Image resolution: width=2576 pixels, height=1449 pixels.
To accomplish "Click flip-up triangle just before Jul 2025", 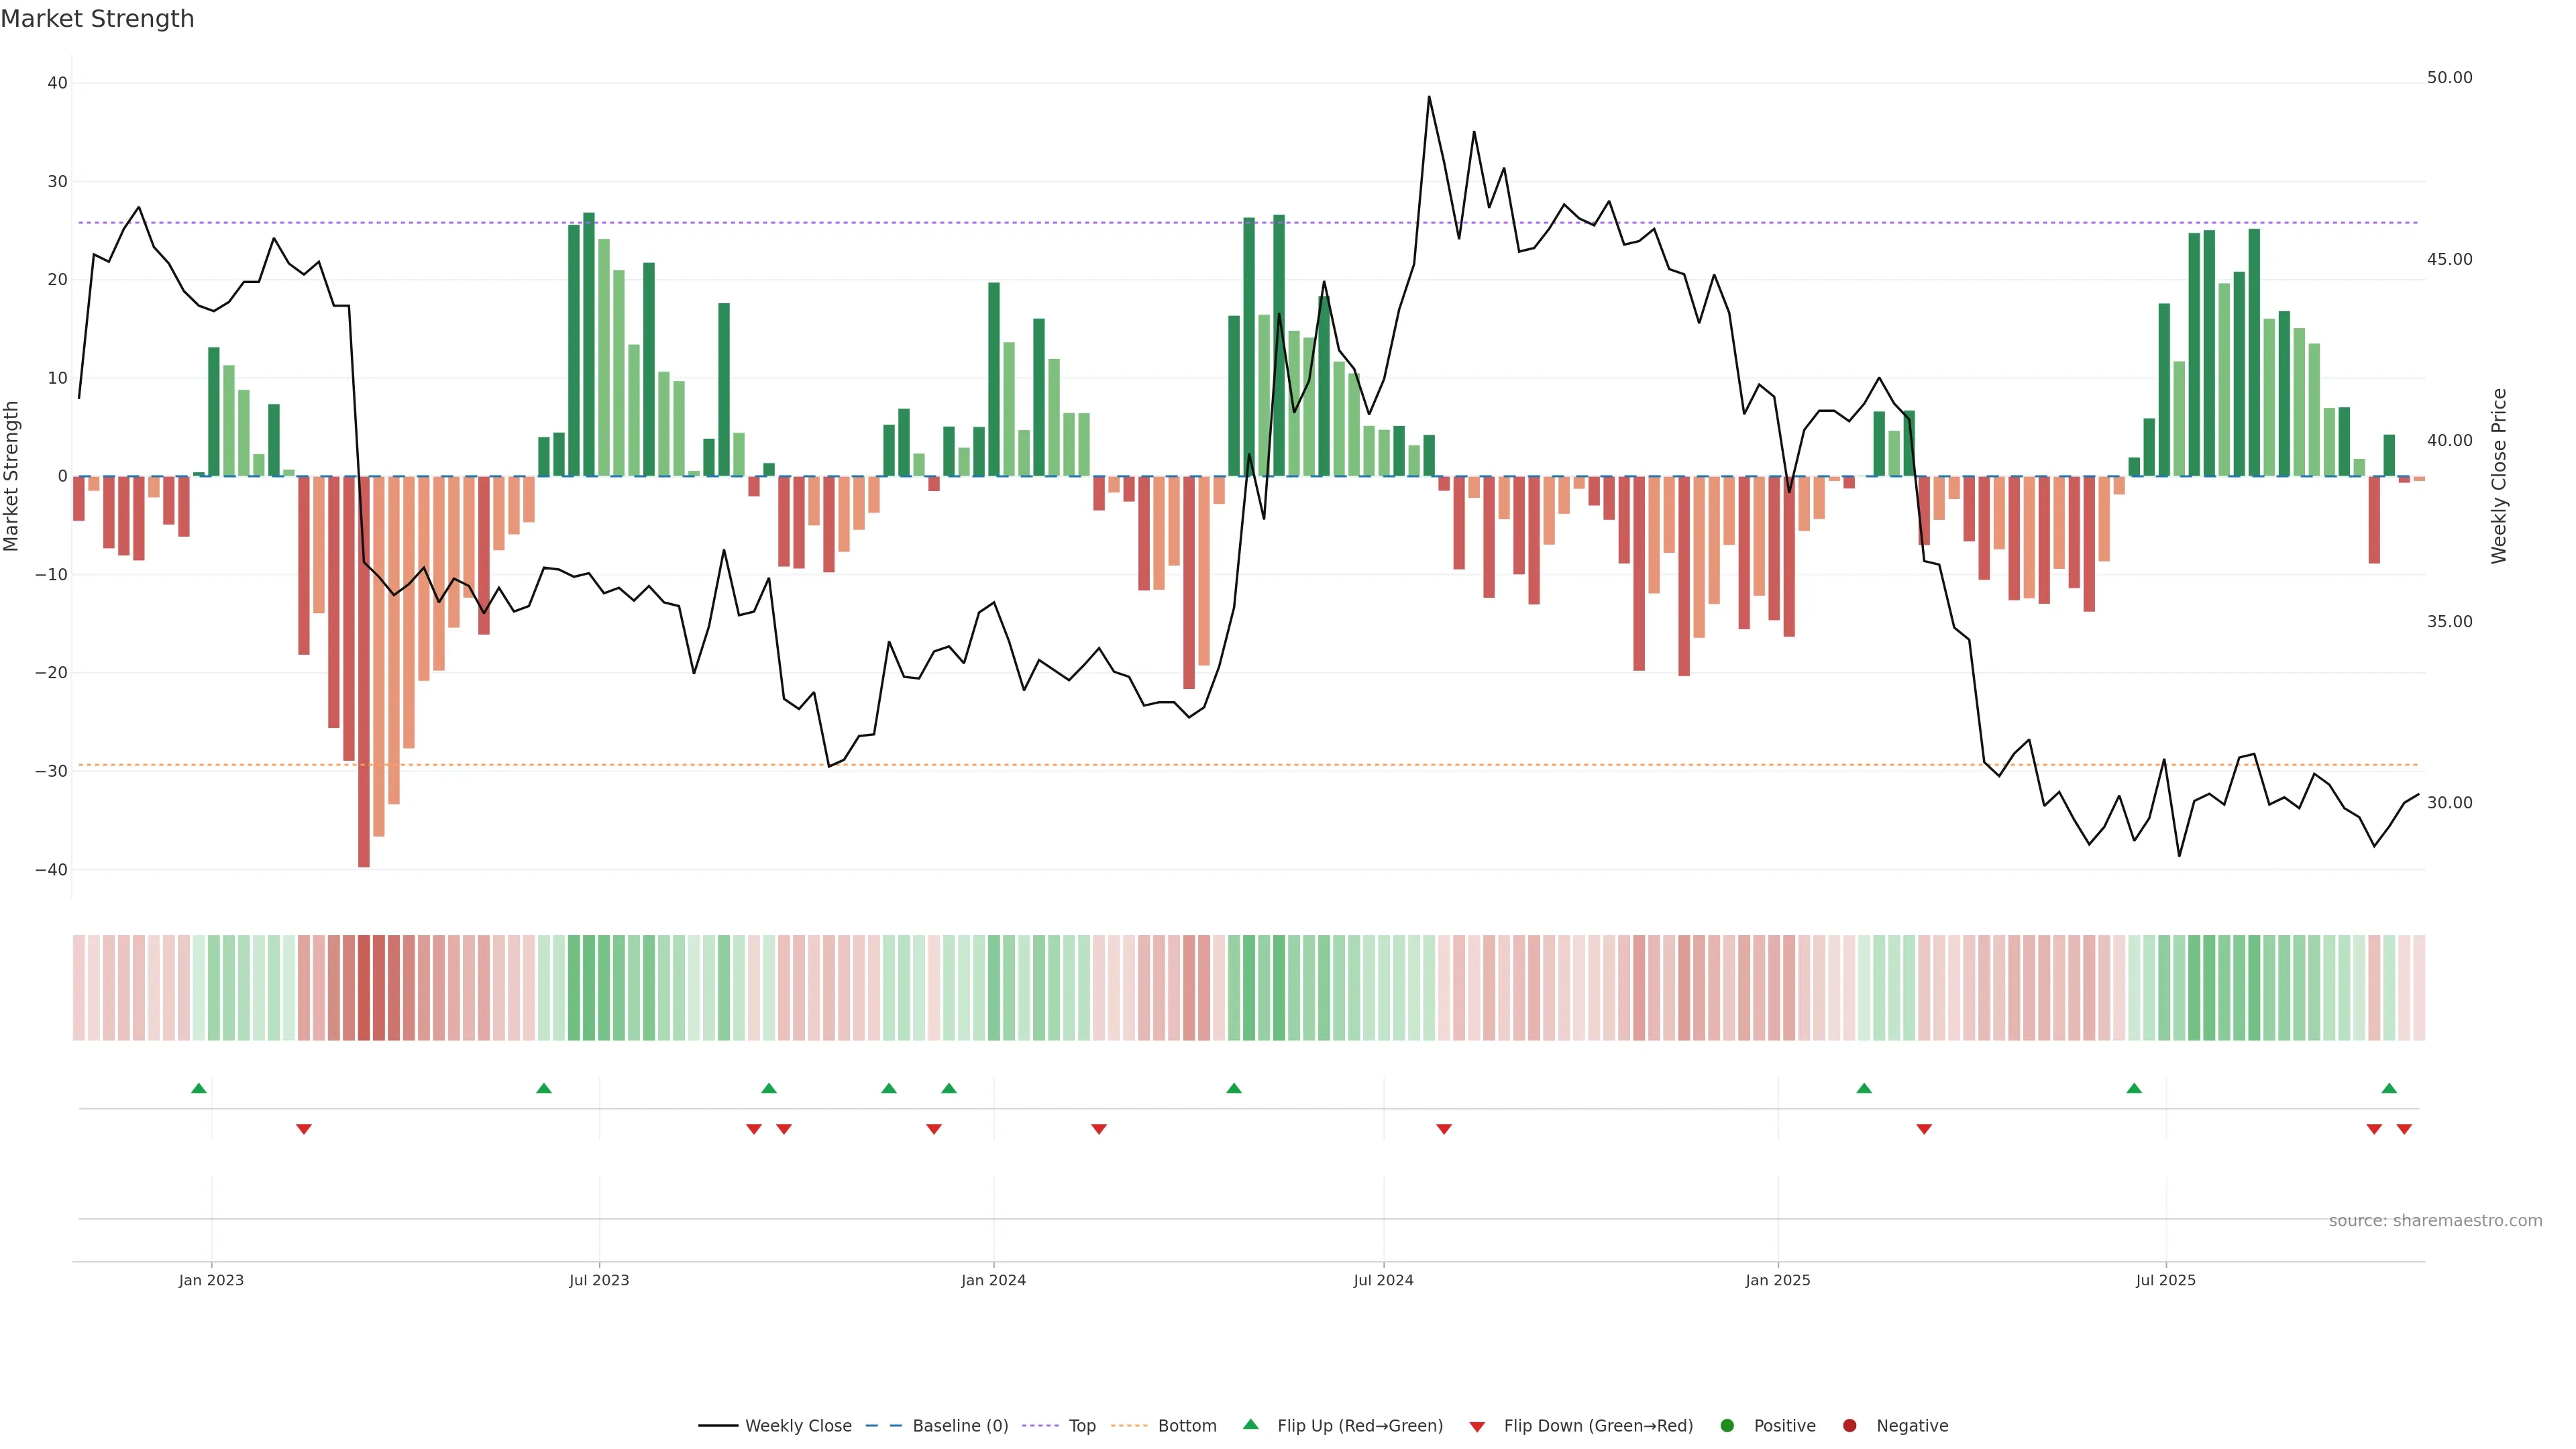I will (2134, 1088).
